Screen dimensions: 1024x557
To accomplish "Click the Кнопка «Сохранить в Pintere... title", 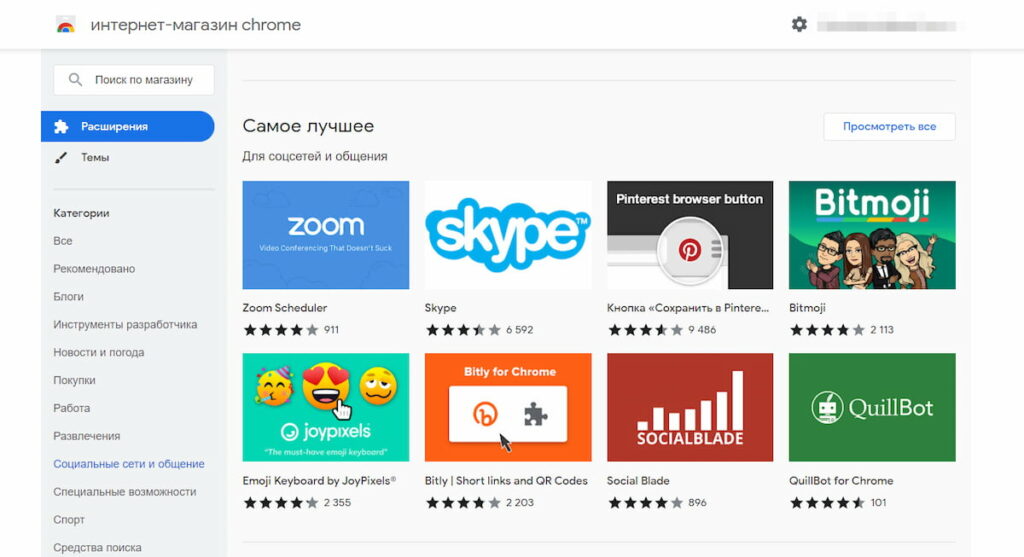I will (688, 308).
